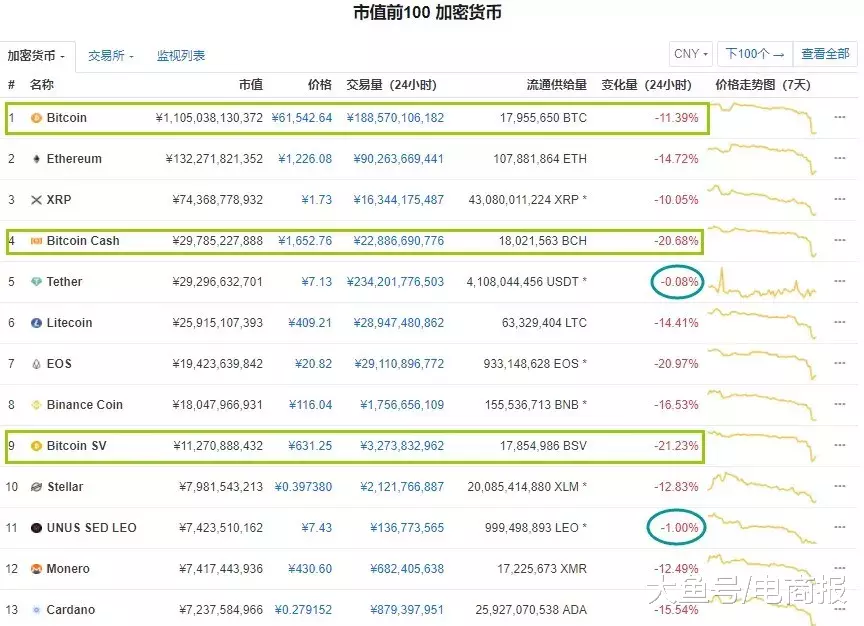Click Ethereum price ¥1,226.08

305,159
